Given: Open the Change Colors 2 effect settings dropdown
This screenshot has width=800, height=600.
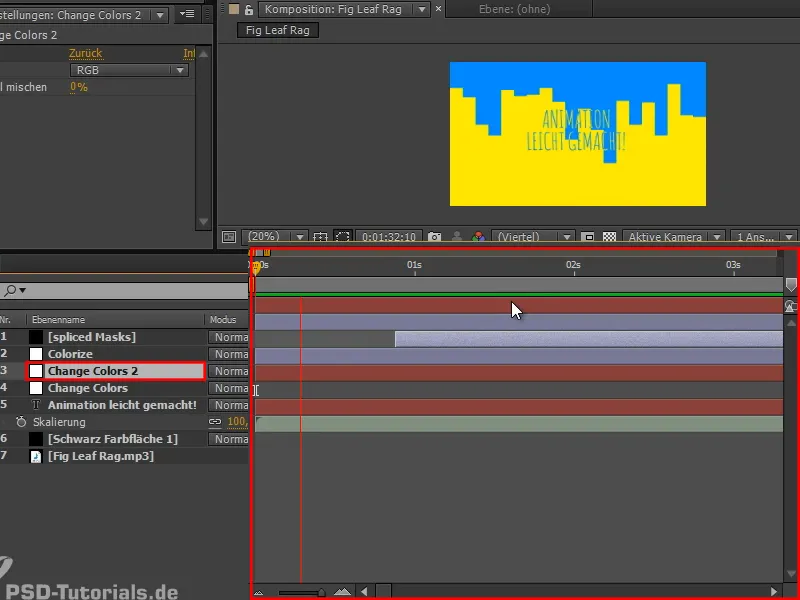Looking at the screenshot, I should [x=160, y=15].
